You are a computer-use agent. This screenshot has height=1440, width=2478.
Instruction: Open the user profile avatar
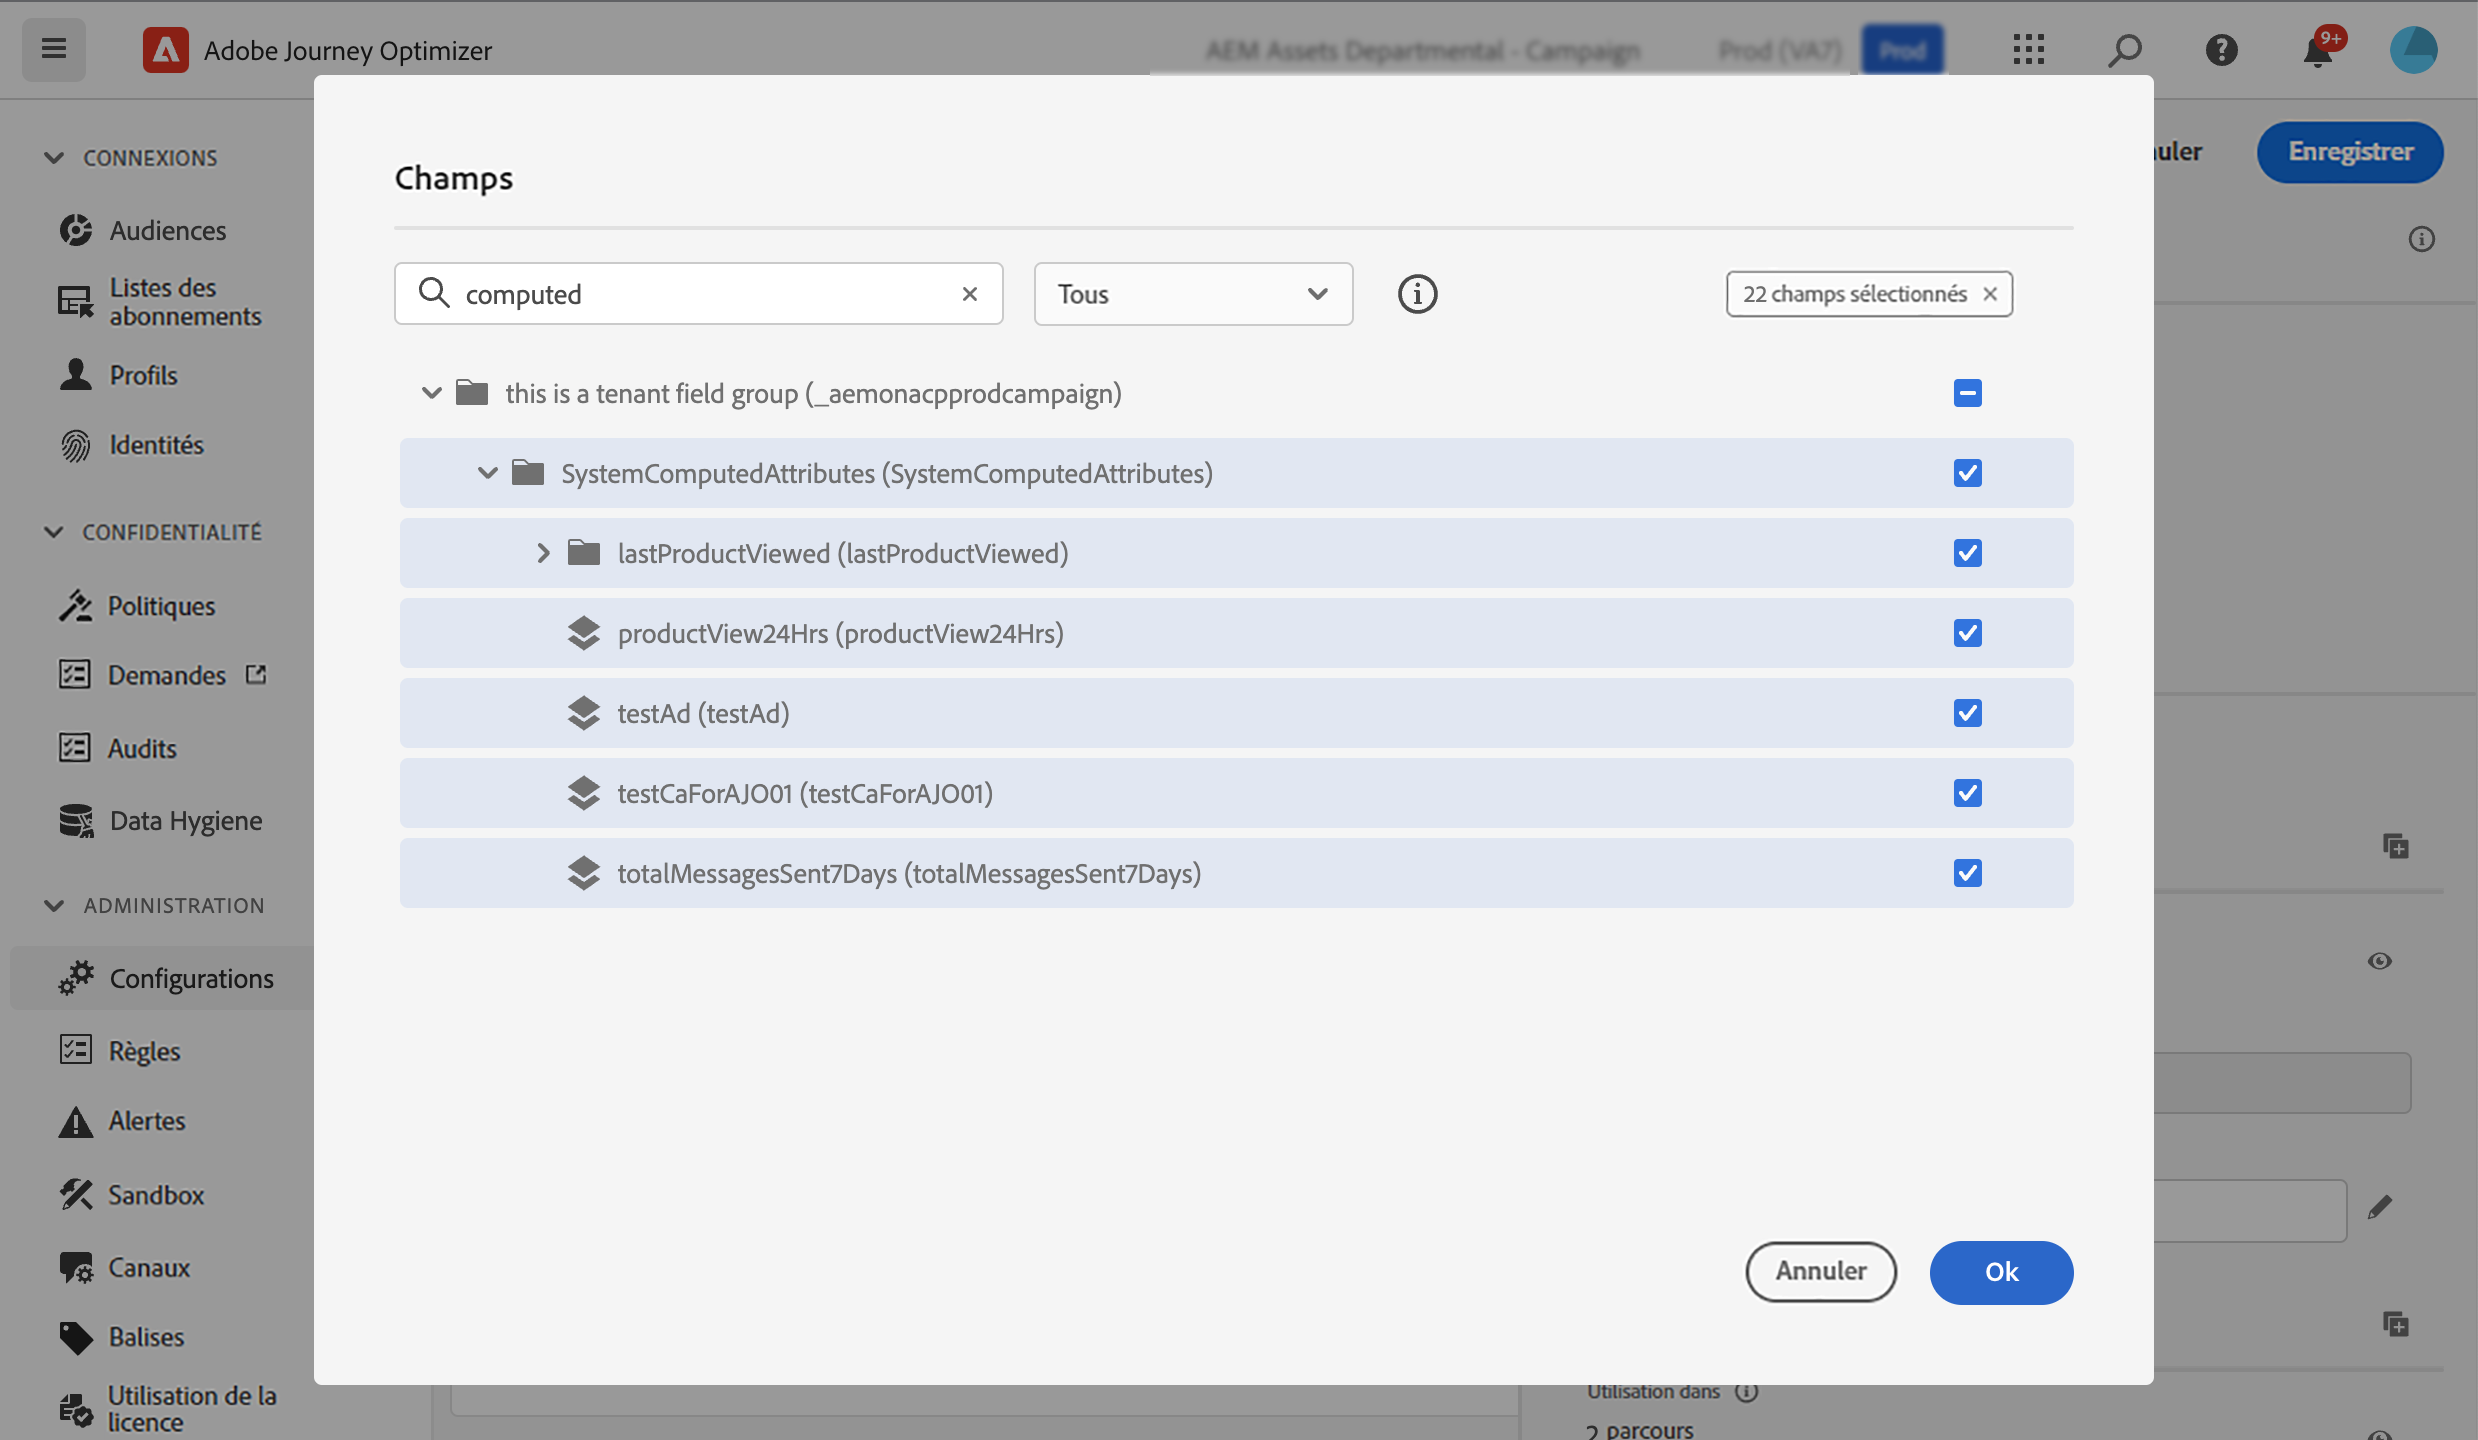pyautogui.click(x=2413, y=50)
